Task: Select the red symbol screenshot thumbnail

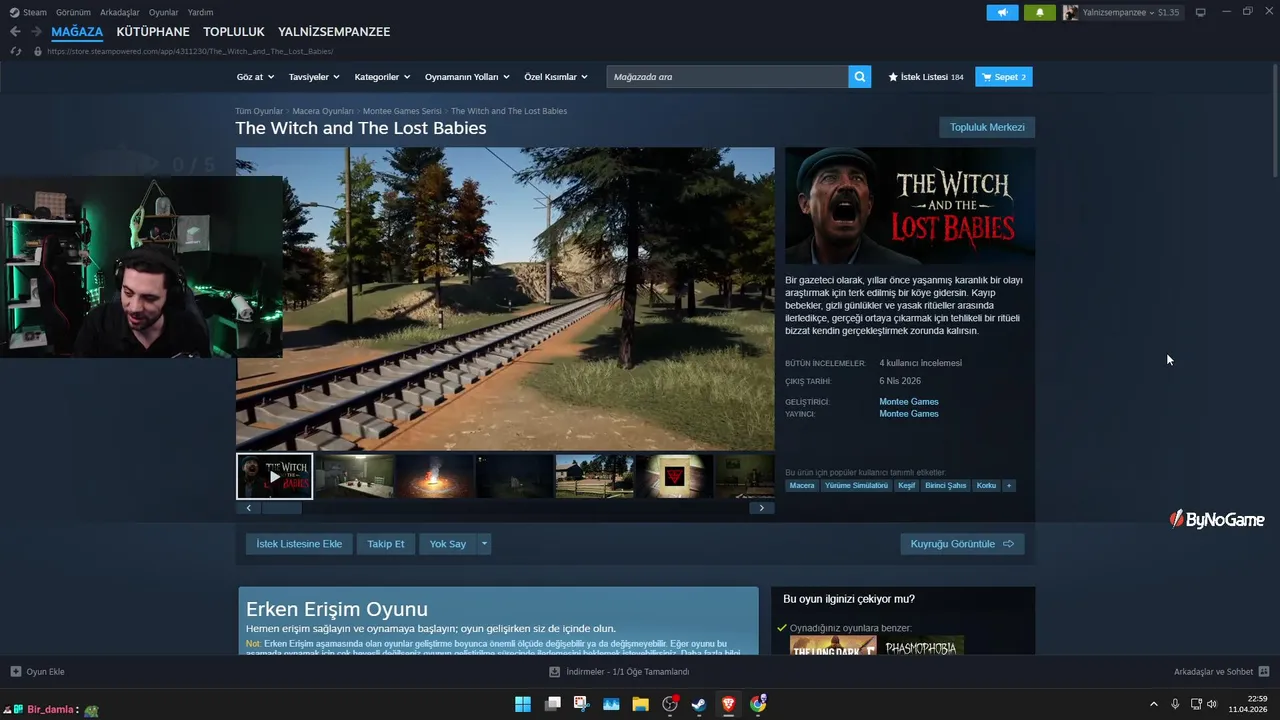Action: [675, 476]
